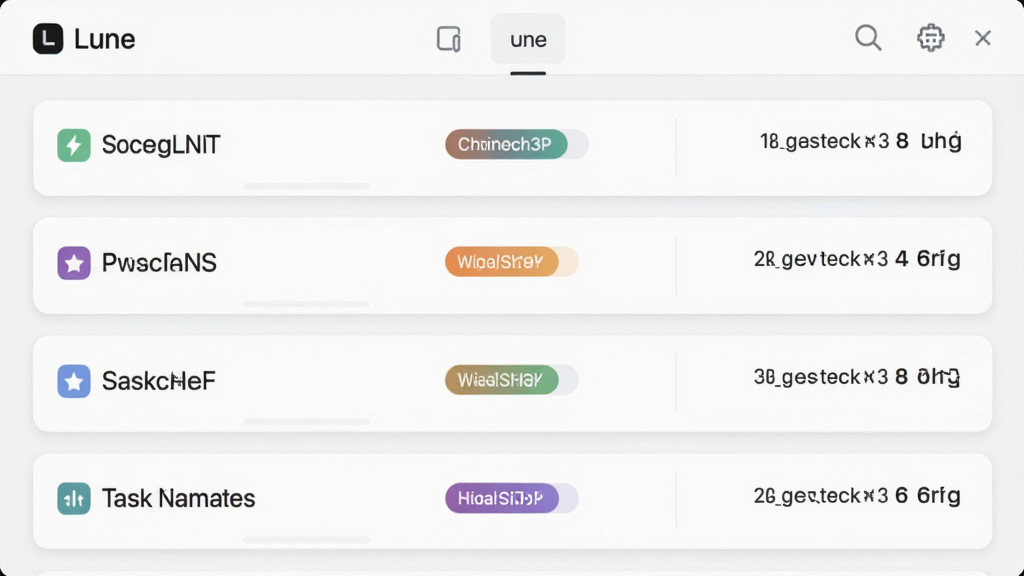This screenshot has width=1024, height=576.
Task: Click the progress bar under PwscfaNS
Action: click(x=306, y=304)
